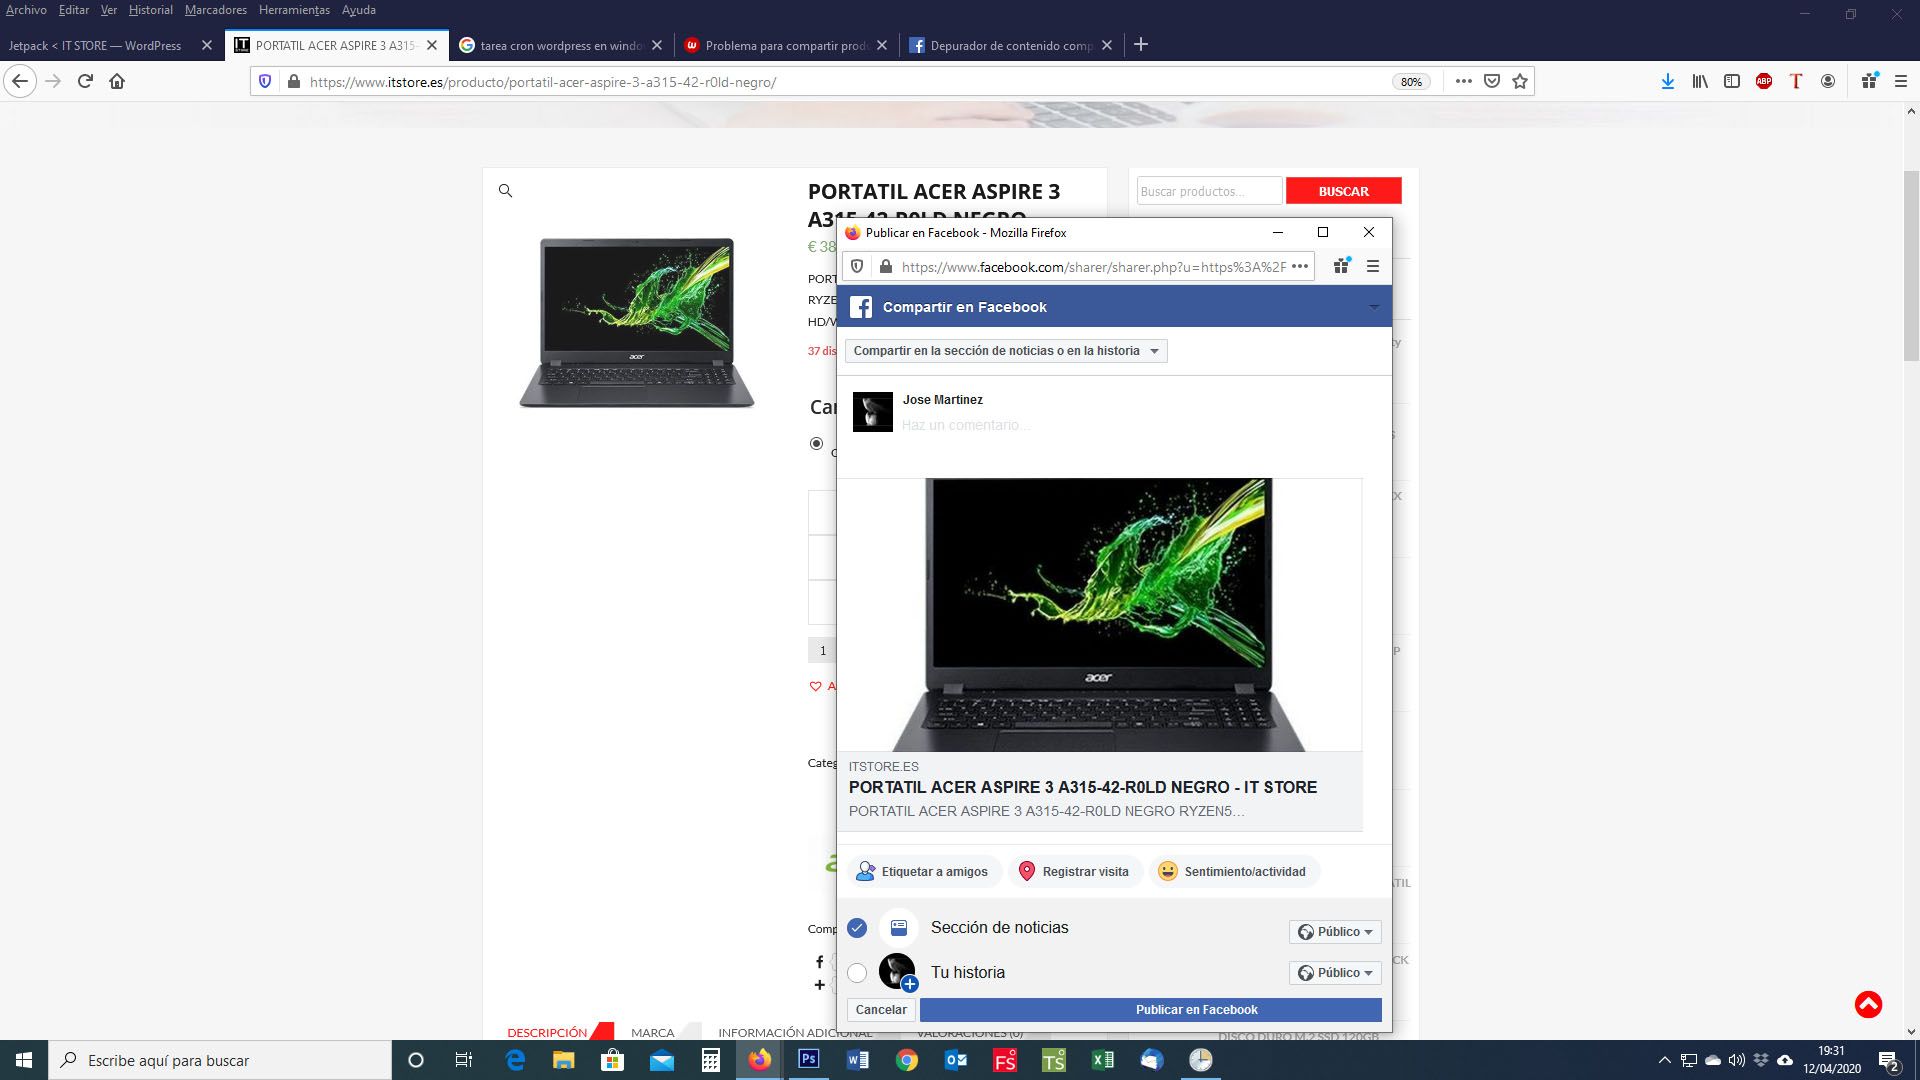1920x1080 pixels.
Task: Open Microsoft Word from taskbar
Action: click(x=857, y=1060)
